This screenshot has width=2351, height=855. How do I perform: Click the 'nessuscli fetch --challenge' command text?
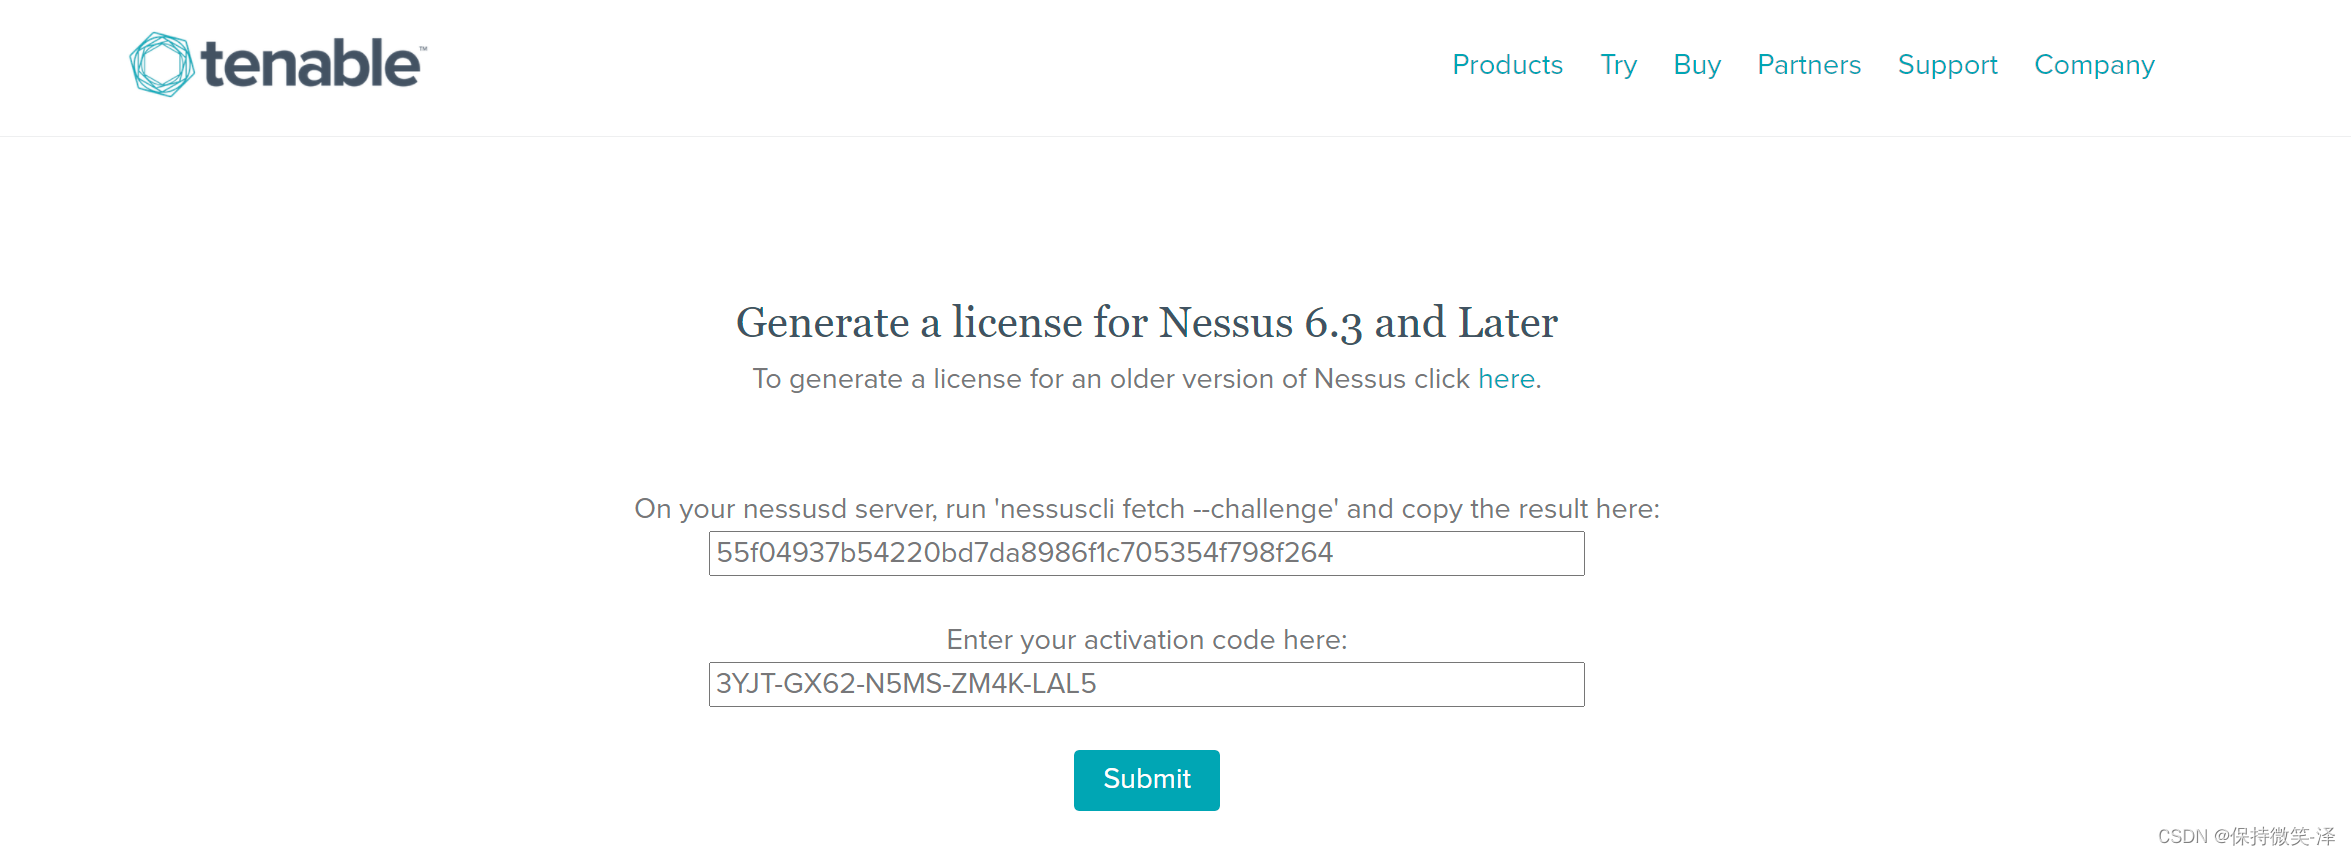click(x=1166, y=509)
